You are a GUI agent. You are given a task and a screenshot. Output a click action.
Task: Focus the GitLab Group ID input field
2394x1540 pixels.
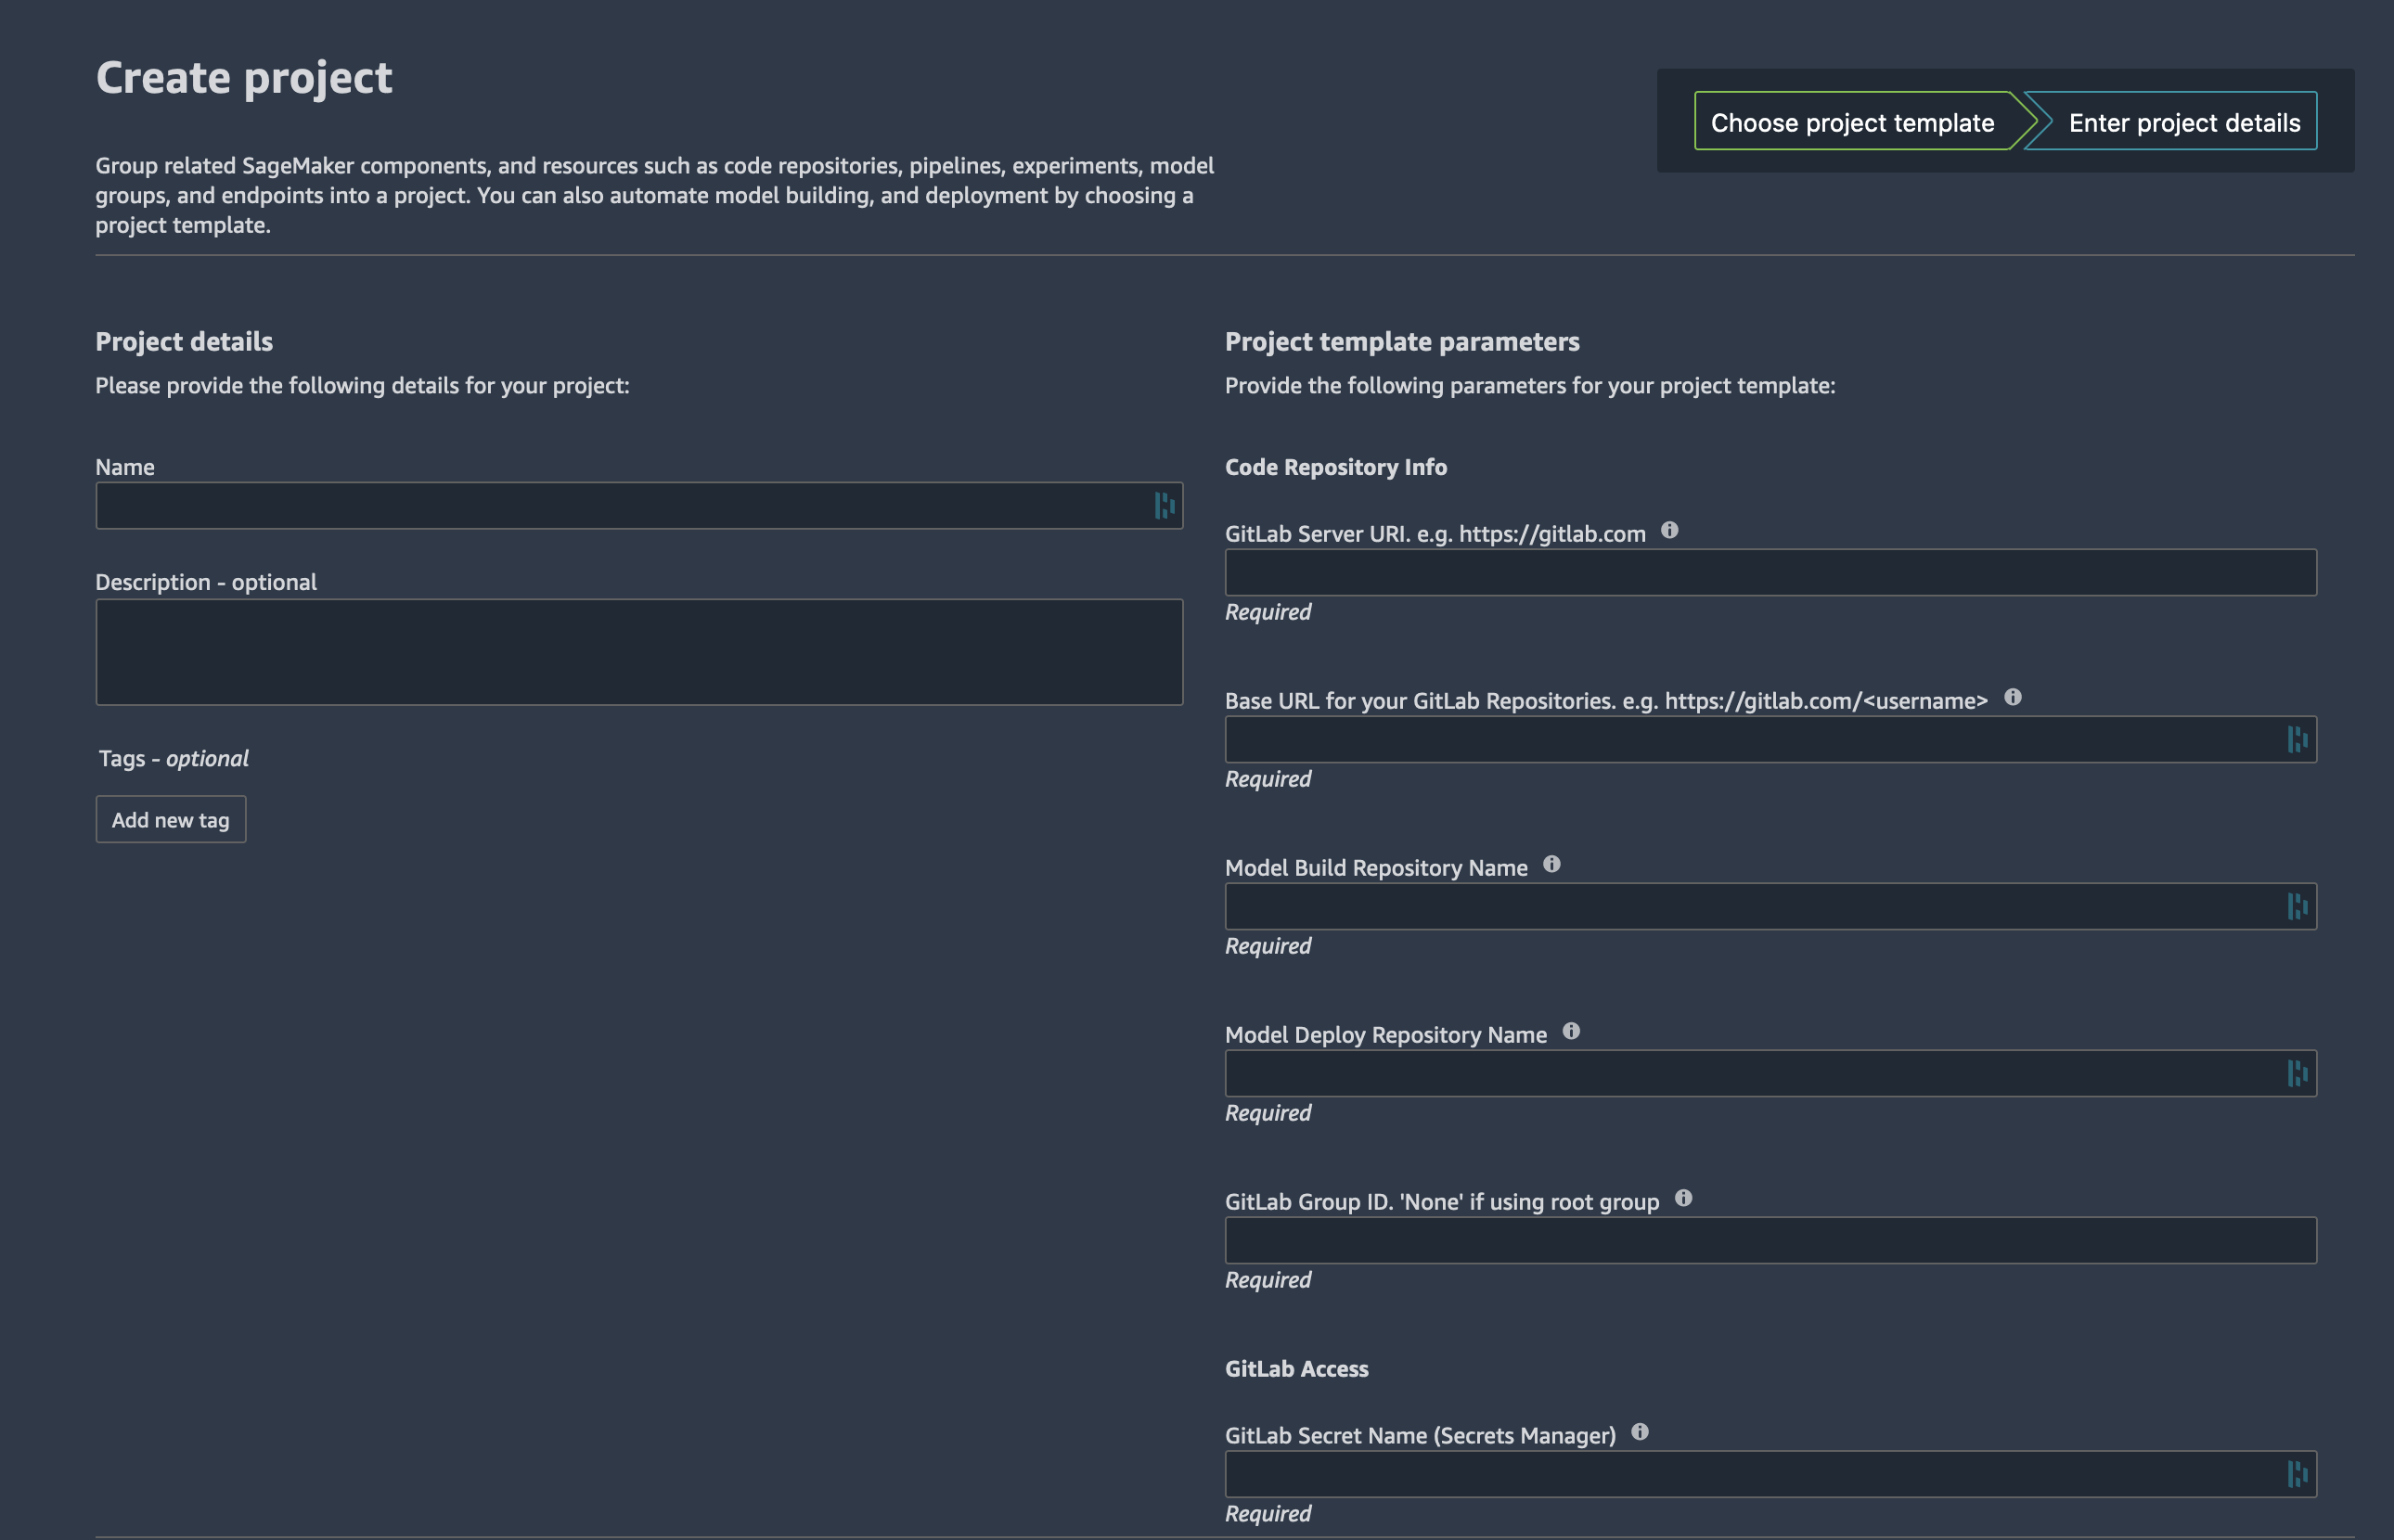(1771, 1241)
